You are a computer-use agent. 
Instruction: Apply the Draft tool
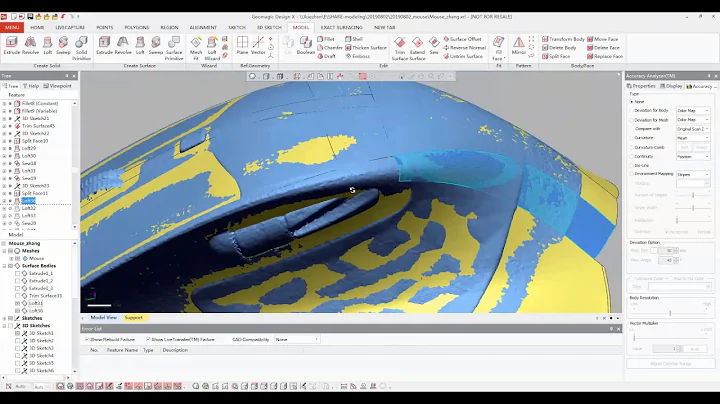[x=326, y=56]
